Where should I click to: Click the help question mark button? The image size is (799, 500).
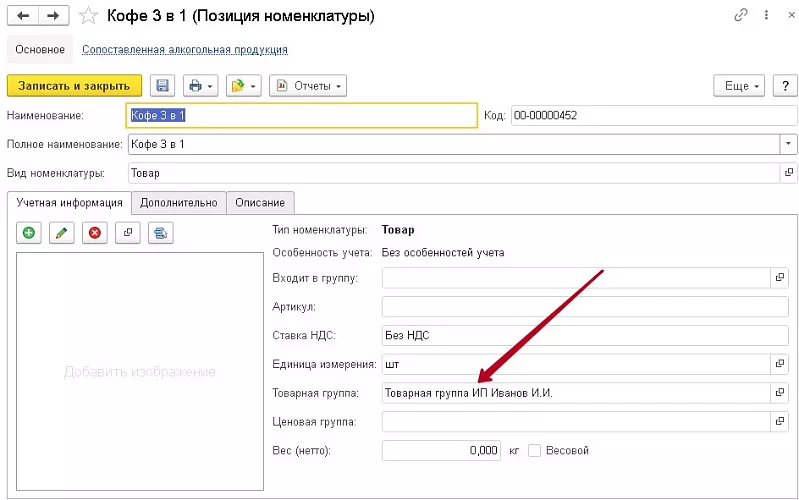click(784, 86)
